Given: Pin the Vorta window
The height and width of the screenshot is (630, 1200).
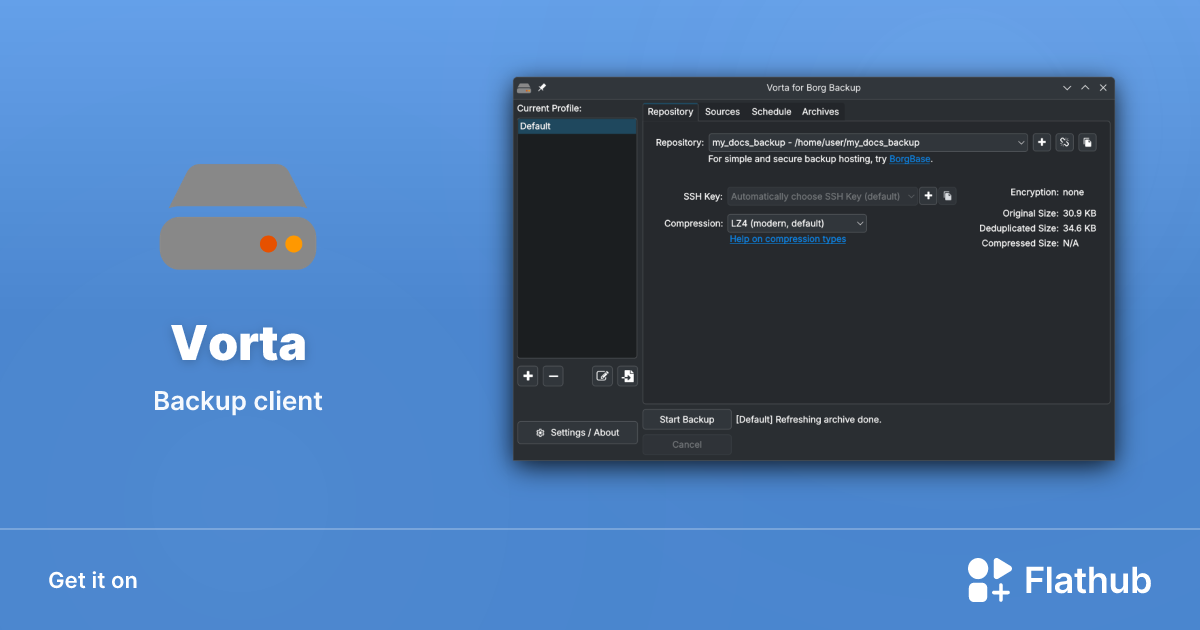Looking at the screenshot, I should [541, 87].
